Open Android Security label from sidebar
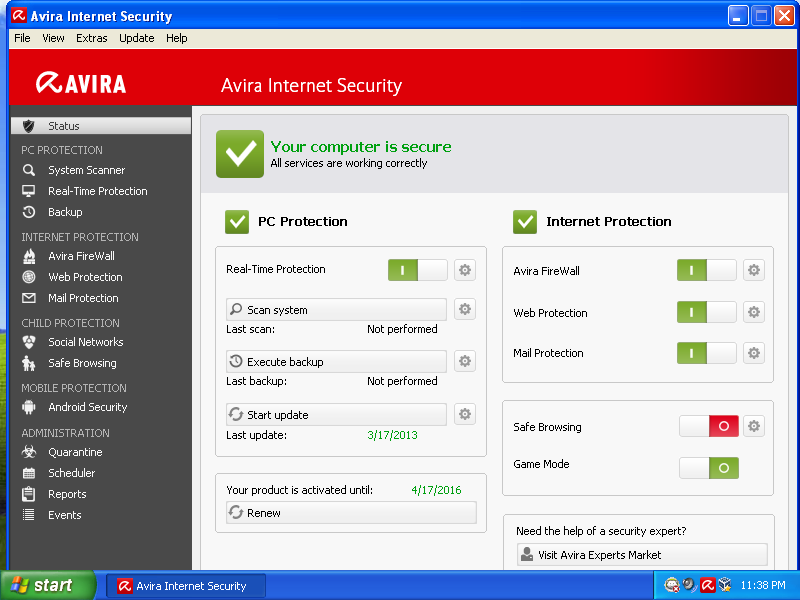 click(x=87, y=407)
